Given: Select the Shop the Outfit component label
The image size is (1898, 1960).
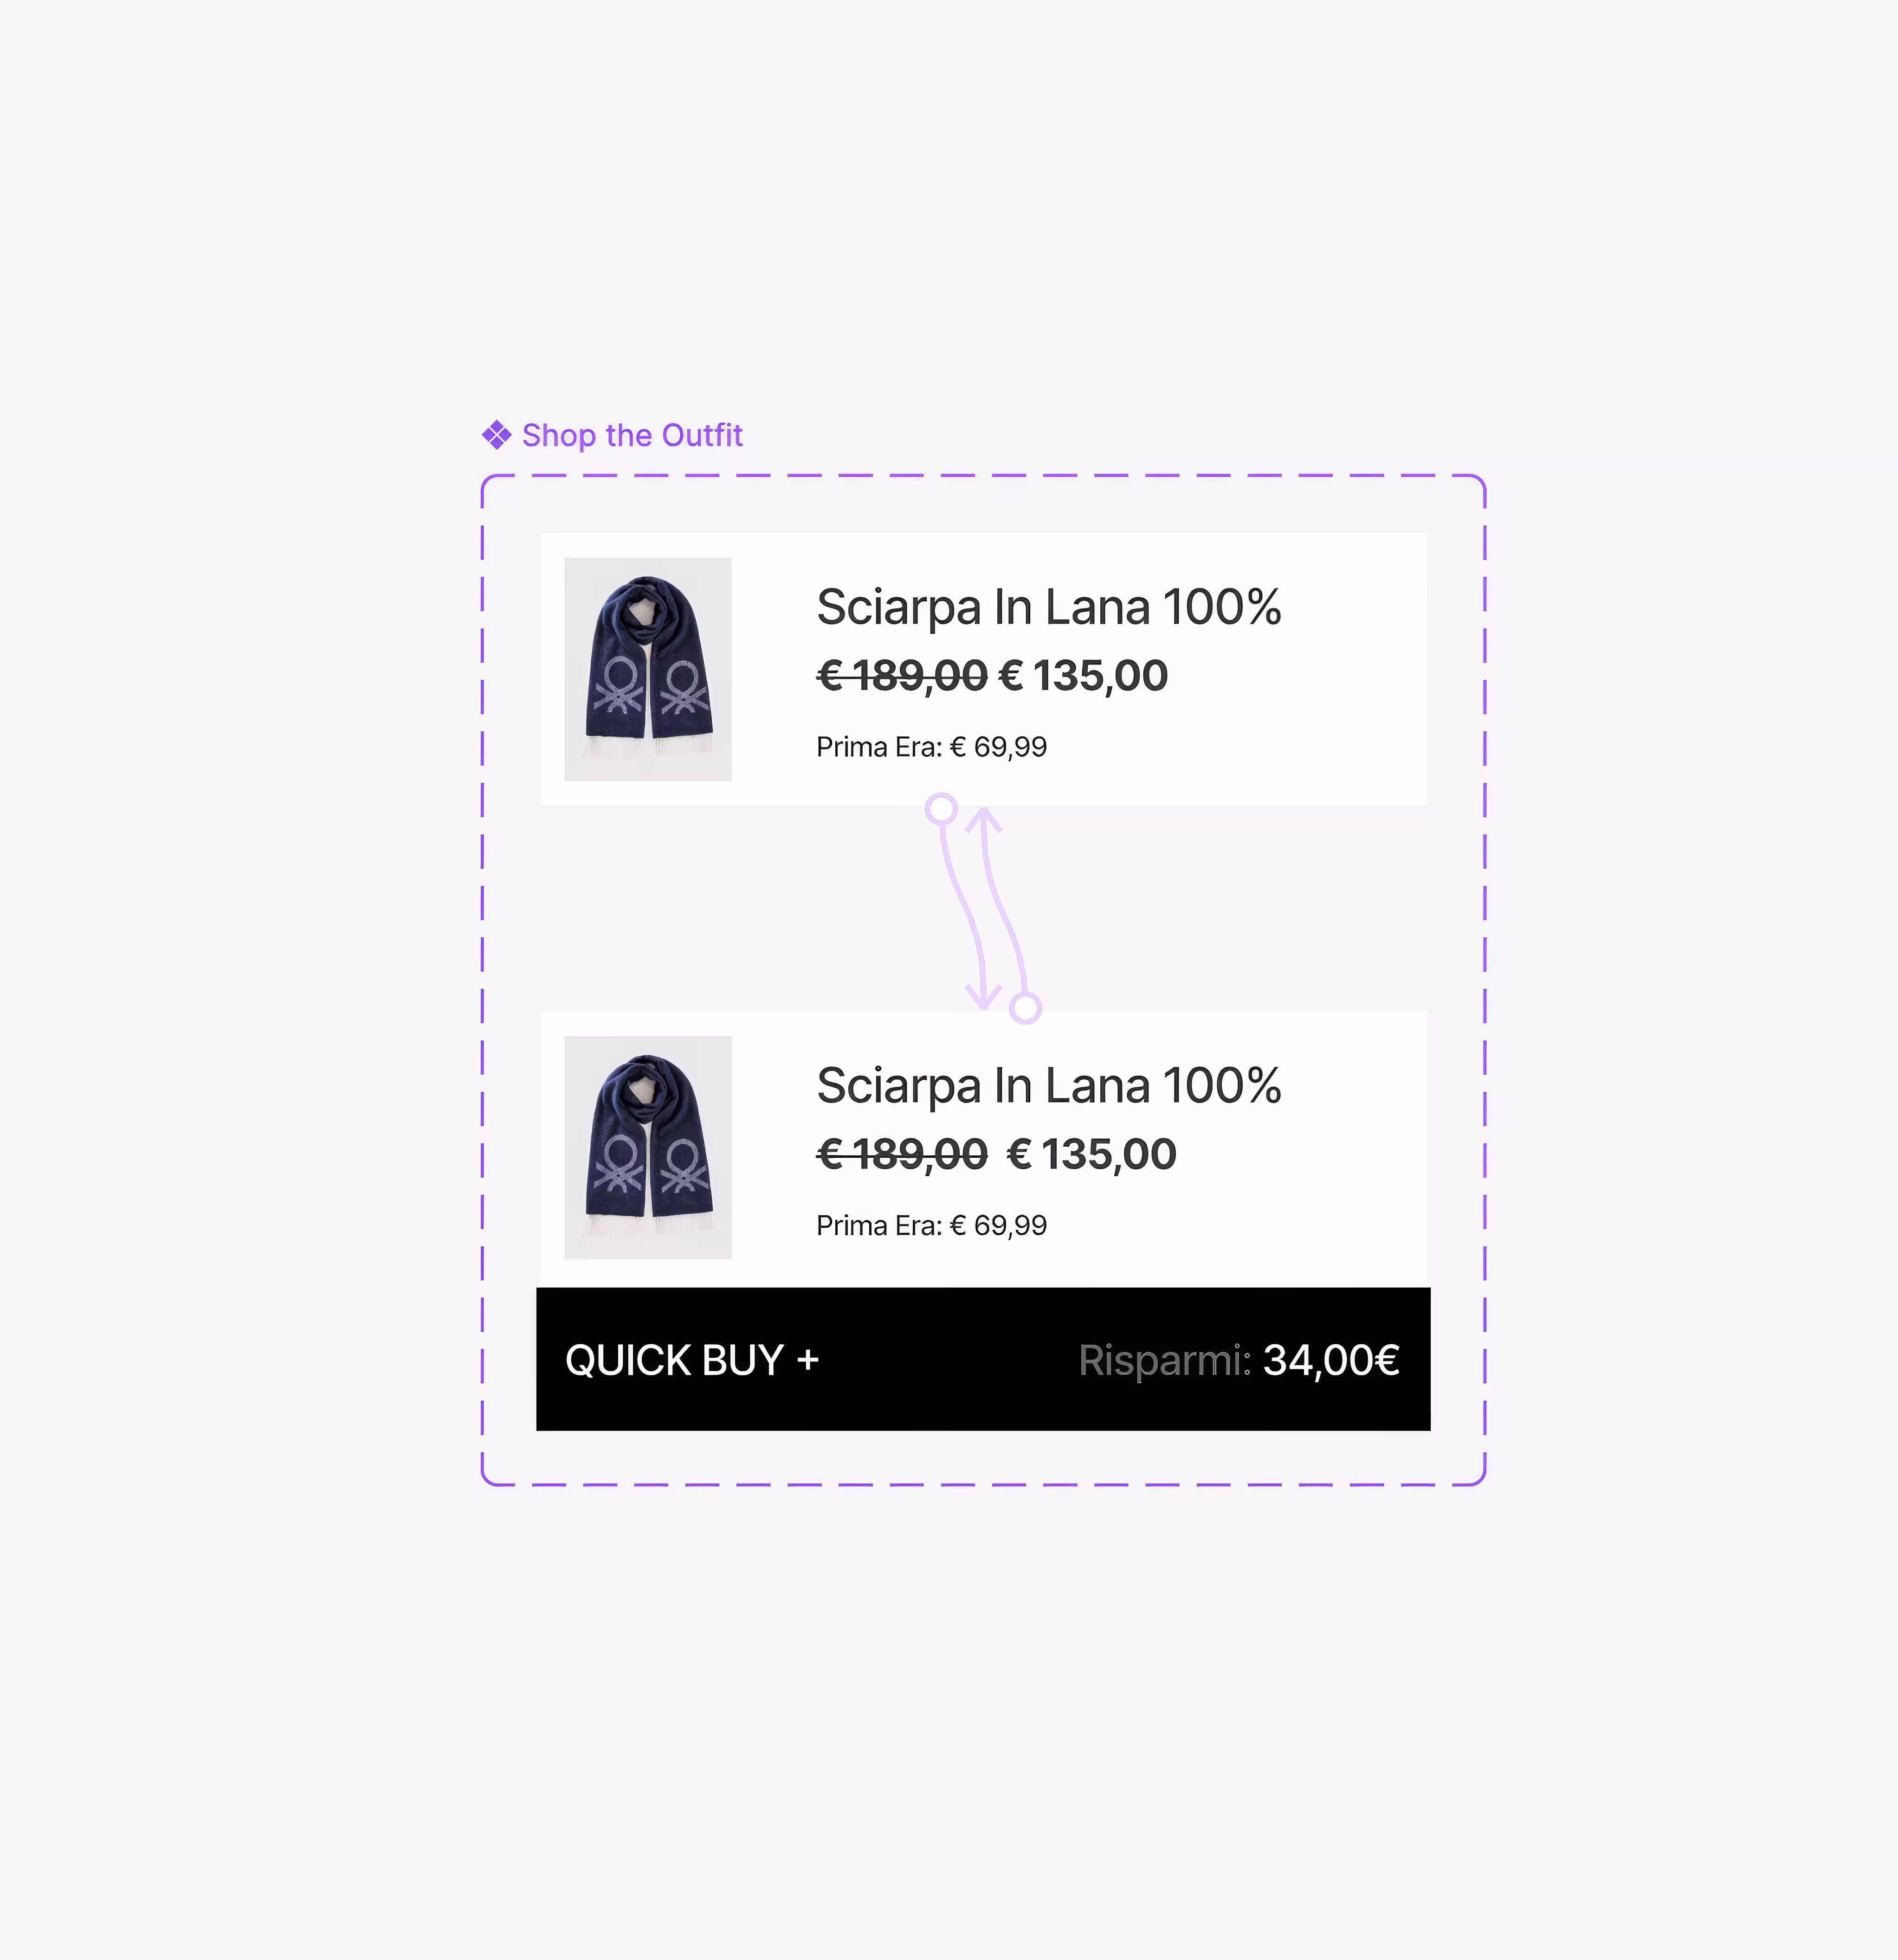Looking at the screenshot, I should click(x=632, y=435).
